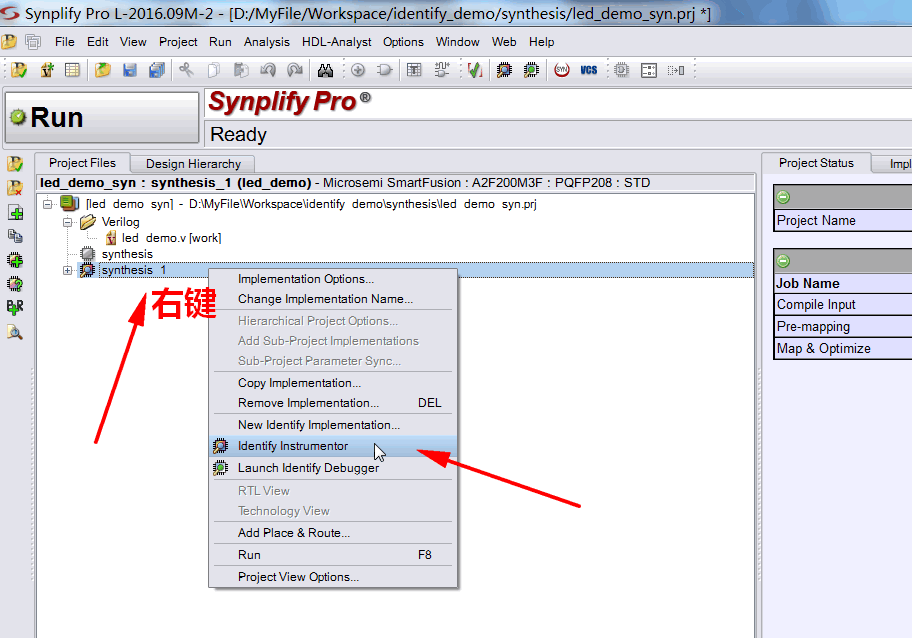The width and height of the screenshot is (912, 638).
Task: Click the binoculars Find icon
Action: [325, 70]
